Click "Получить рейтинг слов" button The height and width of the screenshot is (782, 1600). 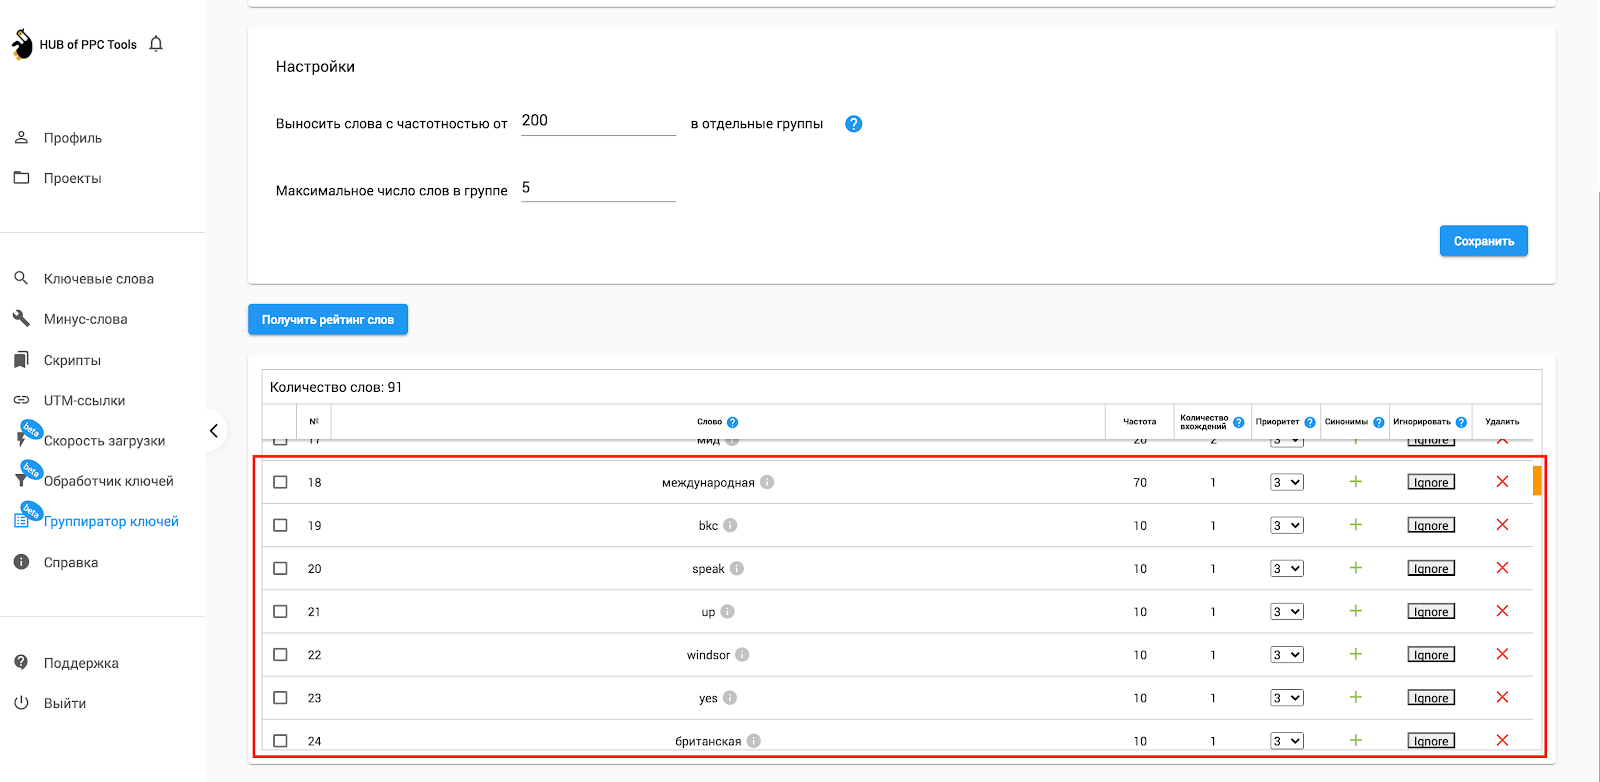328,320
